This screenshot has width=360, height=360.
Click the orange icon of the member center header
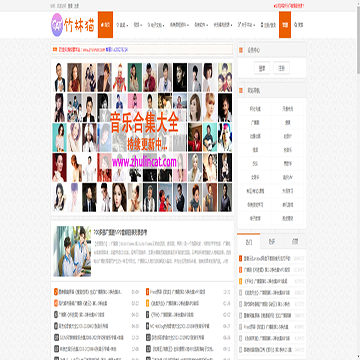pyautogui.click(x=241, y=50)
